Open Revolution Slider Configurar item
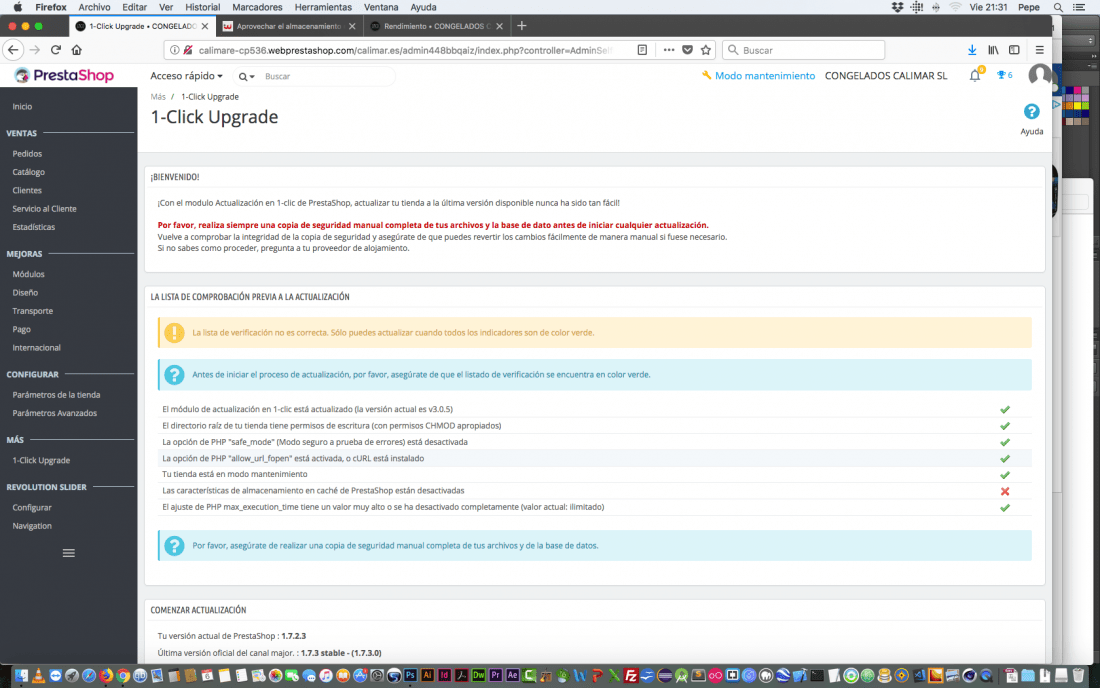1100x688 pixels. point(32,508)
